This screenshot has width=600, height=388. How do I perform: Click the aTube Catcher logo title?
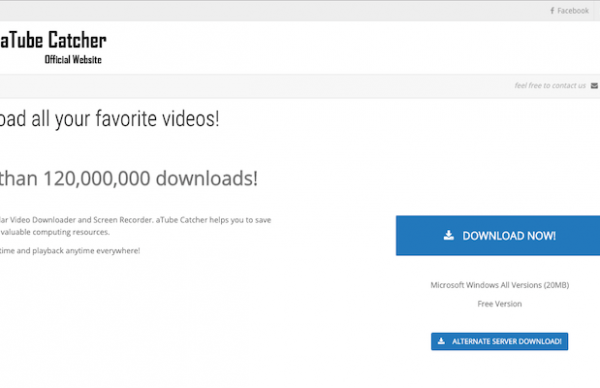[53, 40]
